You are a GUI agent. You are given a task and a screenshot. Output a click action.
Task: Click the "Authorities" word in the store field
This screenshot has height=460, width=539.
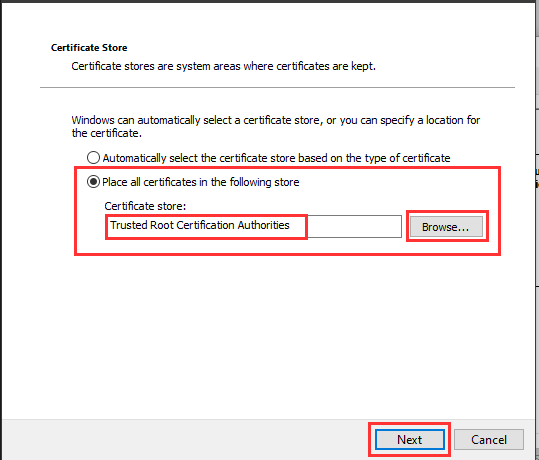tap(263, 225)
